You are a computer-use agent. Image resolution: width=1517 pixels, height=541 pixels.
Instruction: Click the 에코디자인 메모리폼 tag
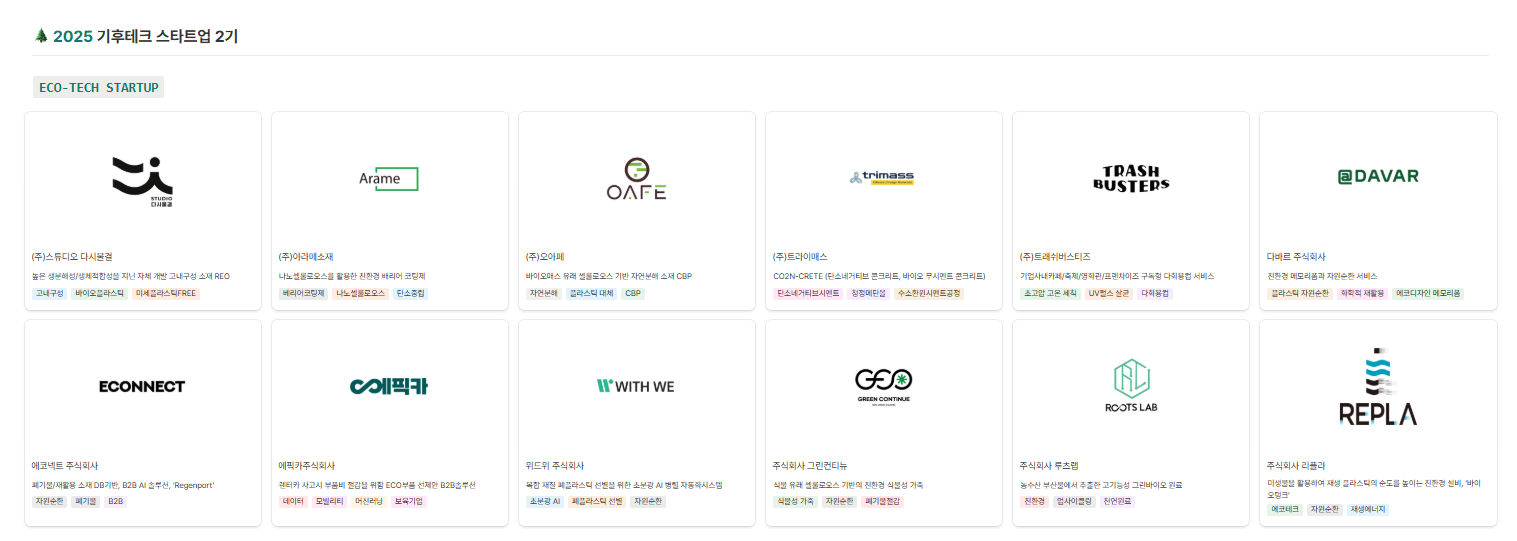tap(1428, 294)
